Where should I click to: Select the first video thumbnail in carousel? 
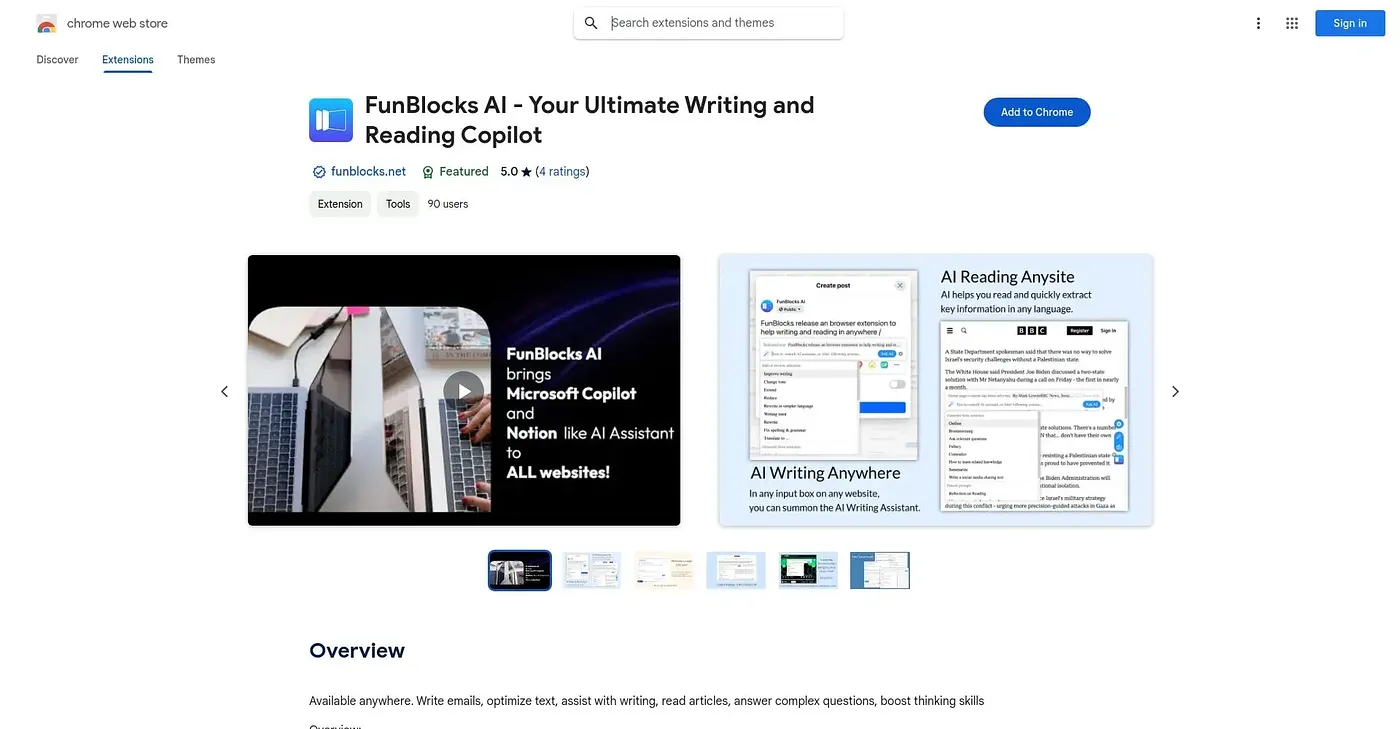coord(520,571)
